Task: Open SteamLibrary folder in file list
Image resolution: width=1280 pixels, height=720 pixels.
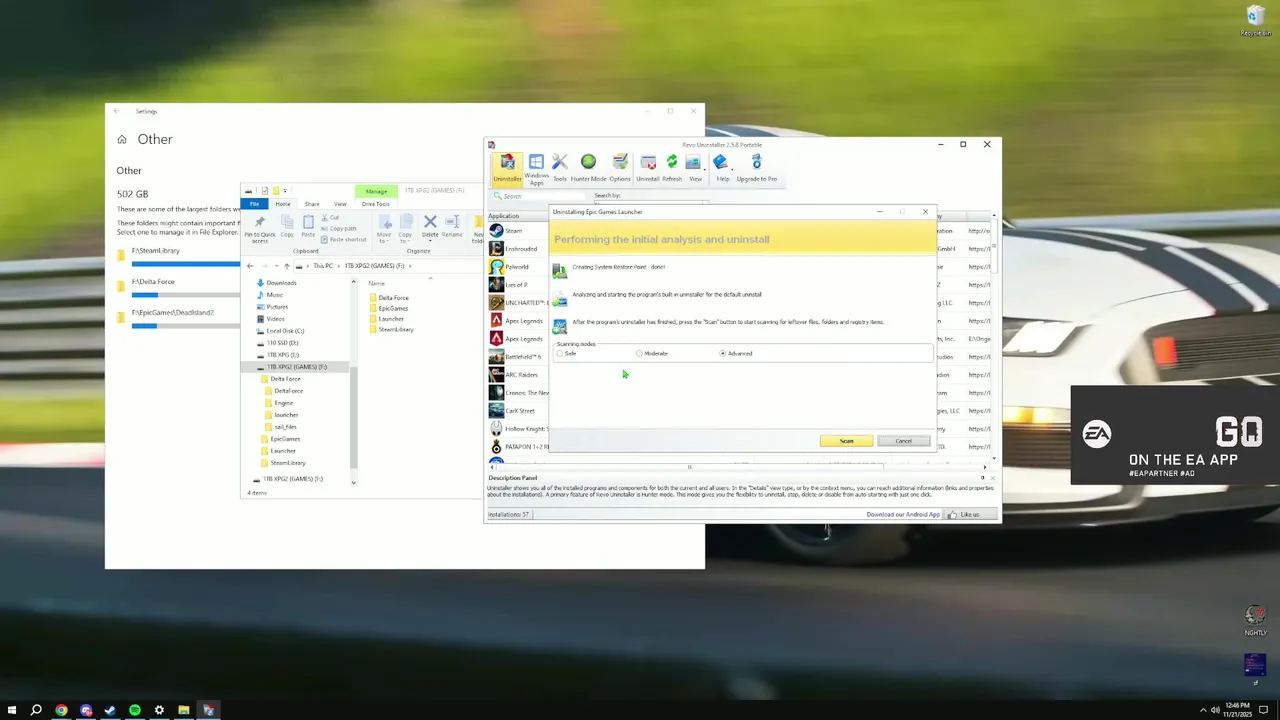Action: [391, 329]
